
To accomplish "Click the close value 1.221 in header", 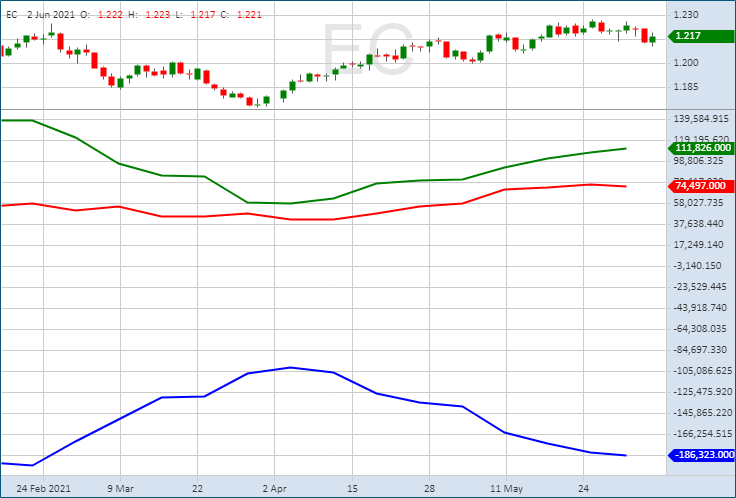I will point(249,15).
